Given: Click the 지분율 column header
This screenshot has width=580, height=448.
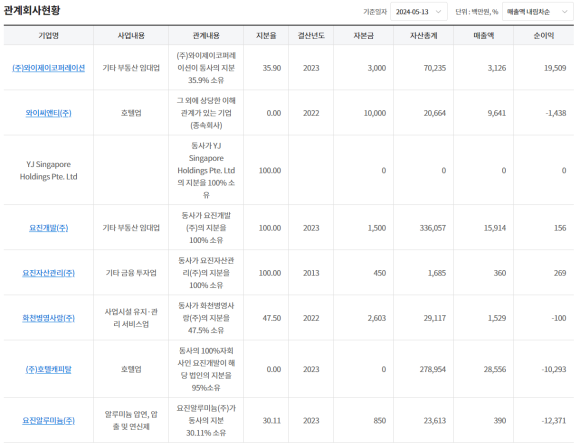Looking at the screenshot, I should click(266, 36).
